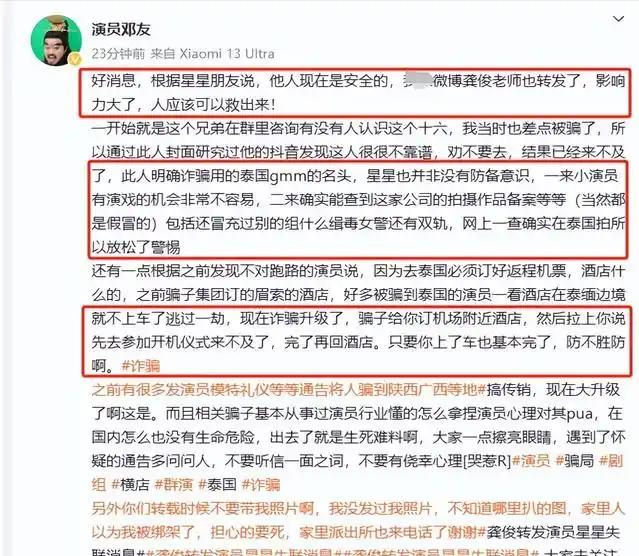This screenshot has height=556, width=639.
Task: Open the Xiaomi 13 Ultra source link
Action: (227, 53)
